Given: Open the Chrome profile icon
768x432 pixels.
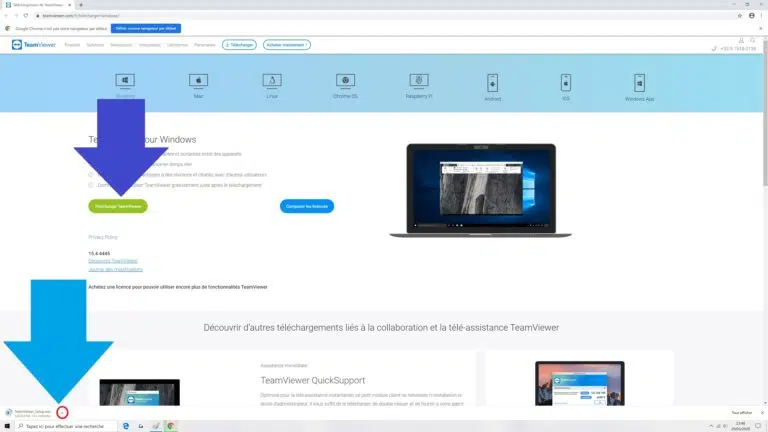Looking at the screenshot, I should (x=752, y=16).
